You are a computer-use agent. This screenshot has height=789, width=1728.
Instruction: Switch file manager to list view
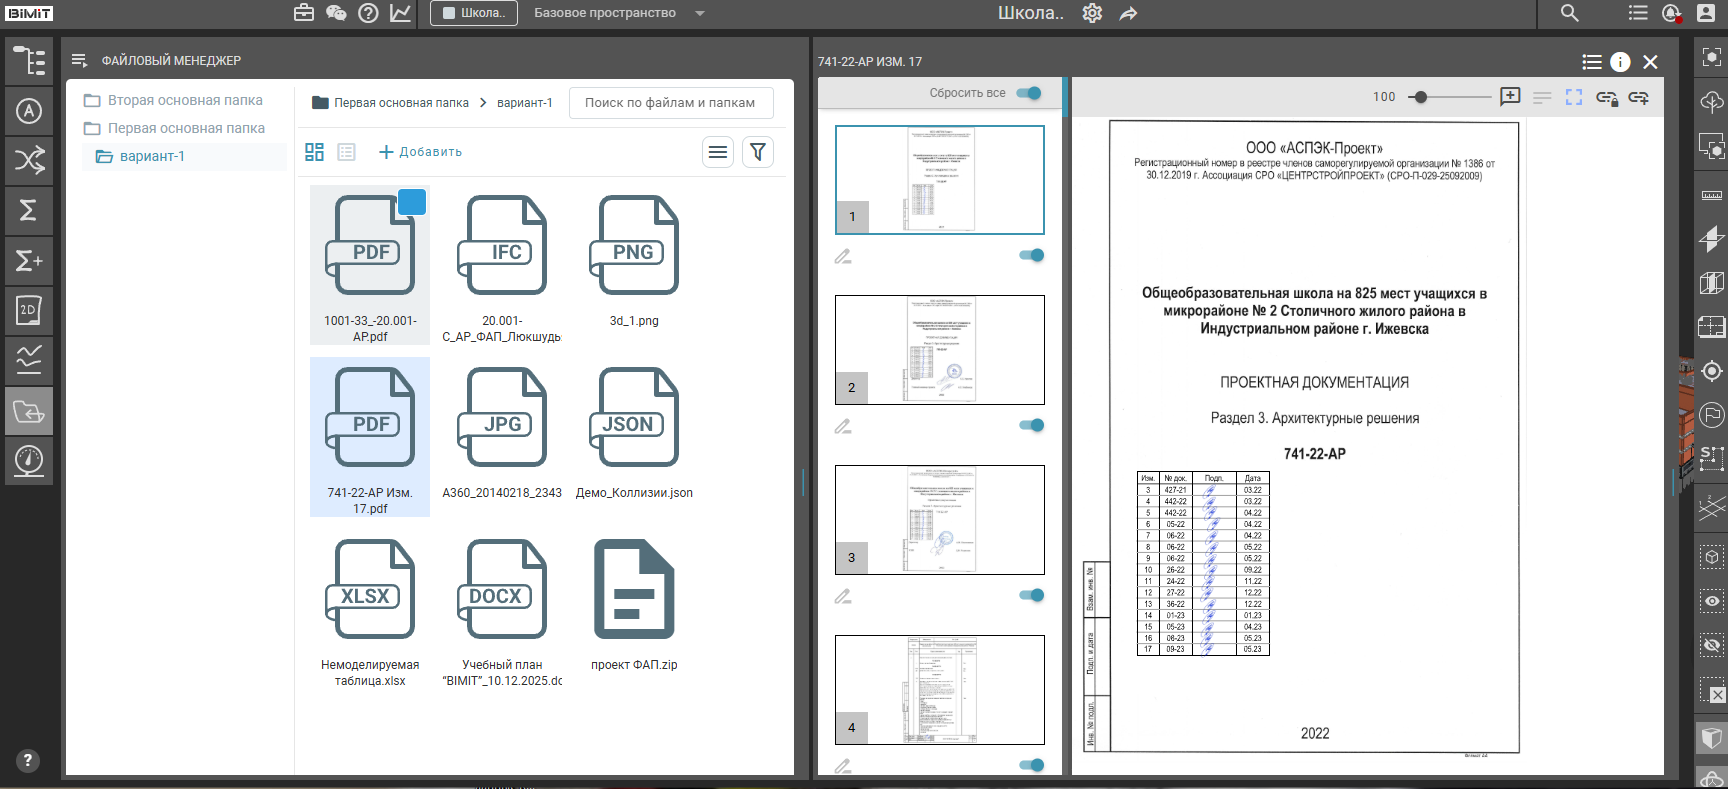pos(346,152)
